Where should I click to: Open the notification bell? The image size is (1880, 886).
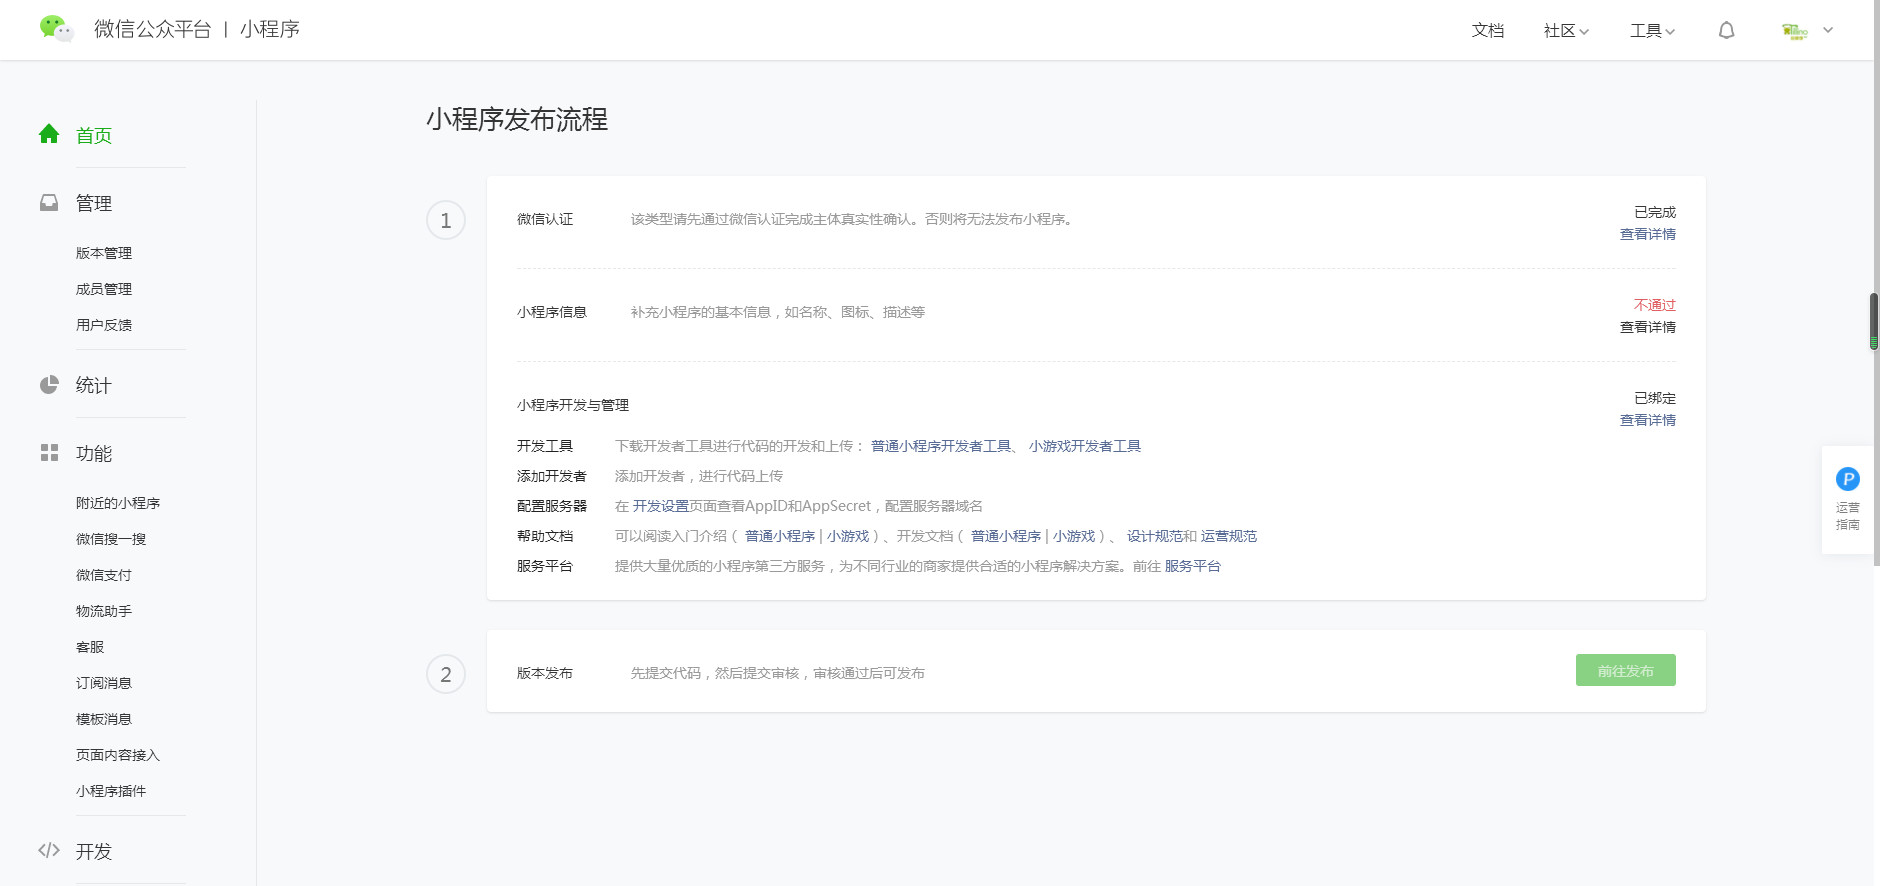pyautogui.click(x=1726, y=31)
